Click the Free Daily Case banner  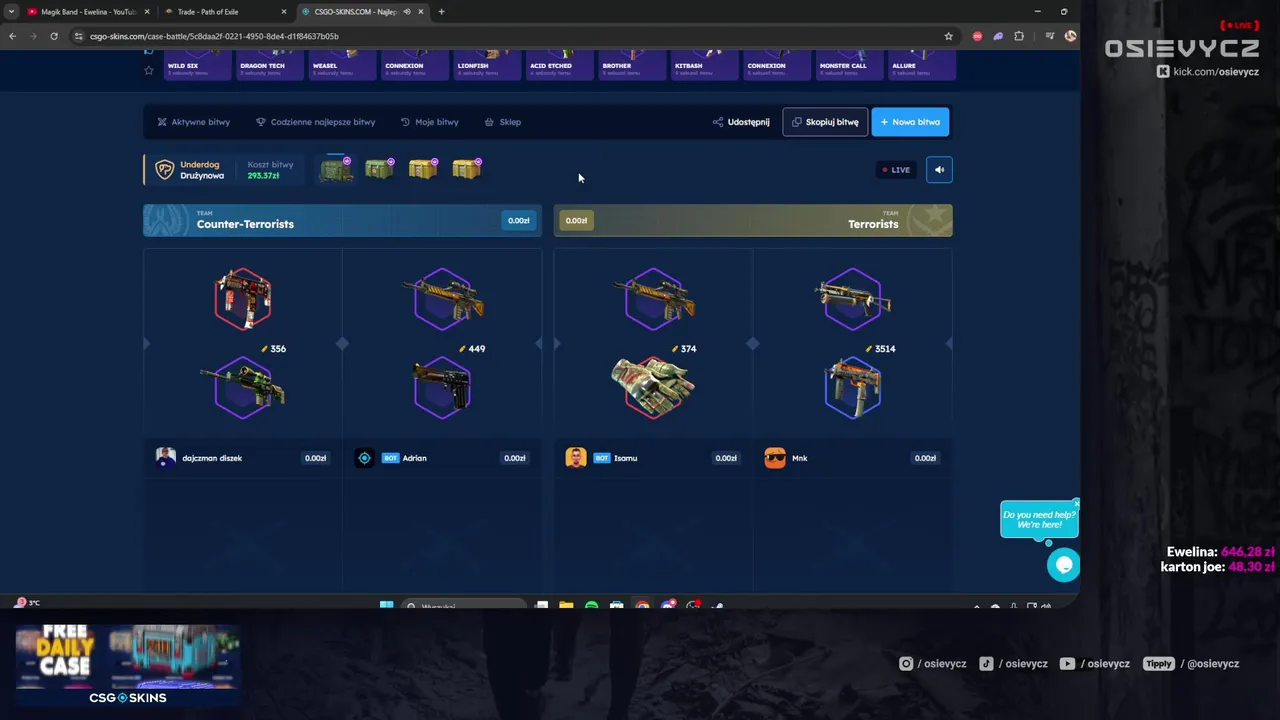pos(127,664)
